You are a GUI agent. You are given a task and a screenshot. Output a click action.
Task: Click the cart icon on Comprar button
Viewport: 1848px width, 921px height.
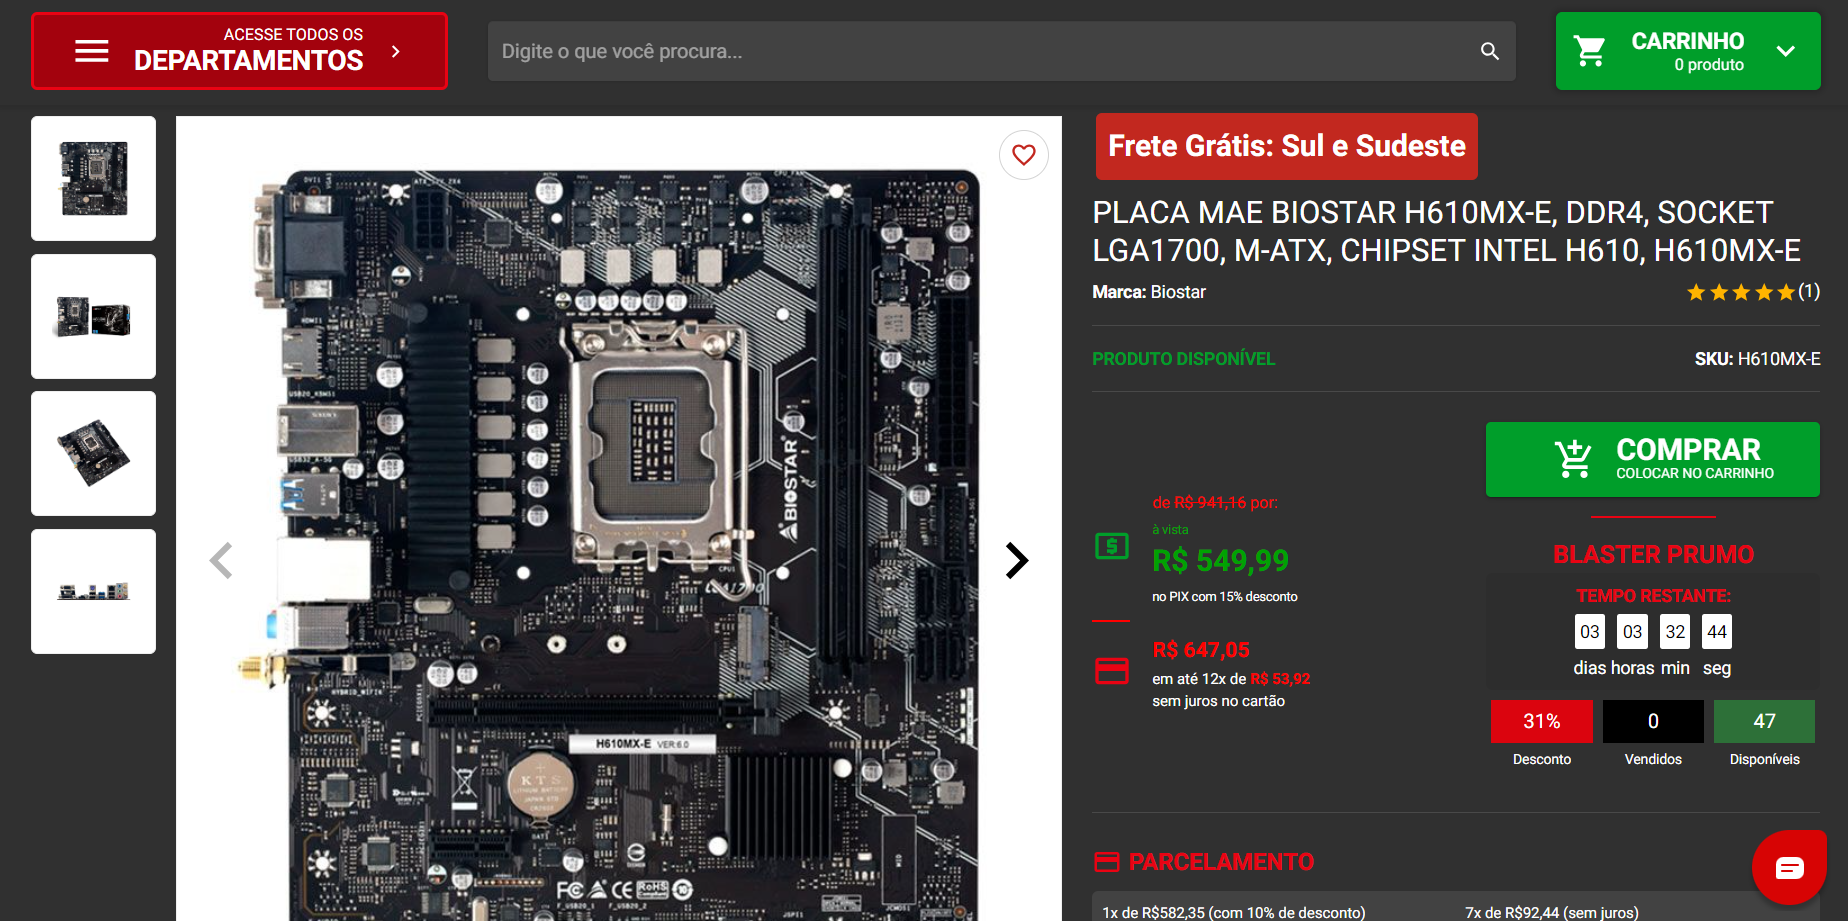(x=1573, y=459)
